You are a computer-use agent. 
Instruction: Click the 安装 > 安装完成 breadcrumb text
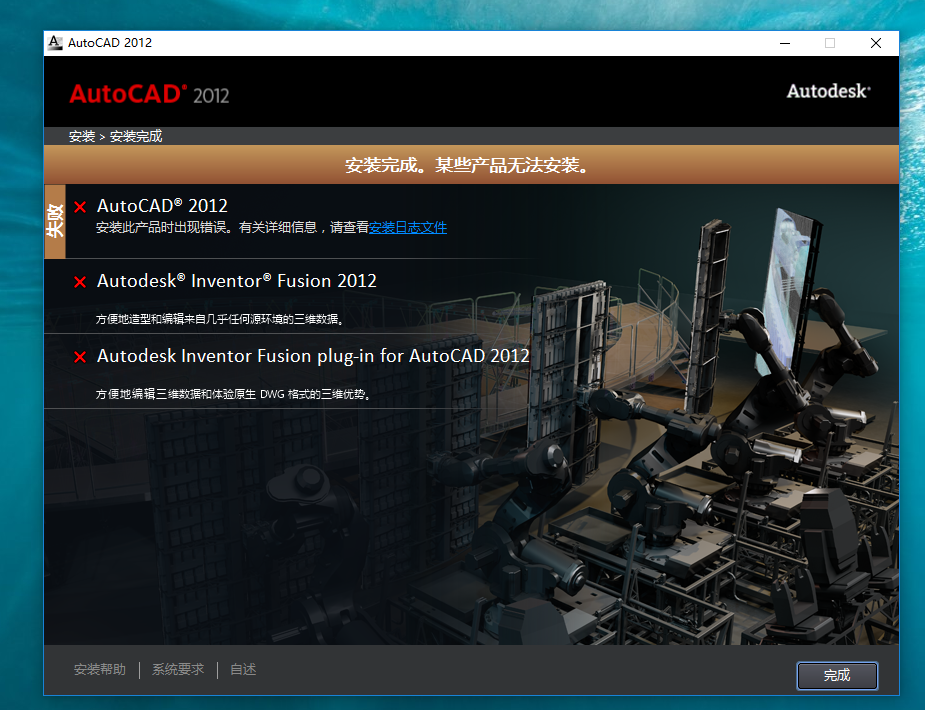pyautogui.click(x=116, y=136)
